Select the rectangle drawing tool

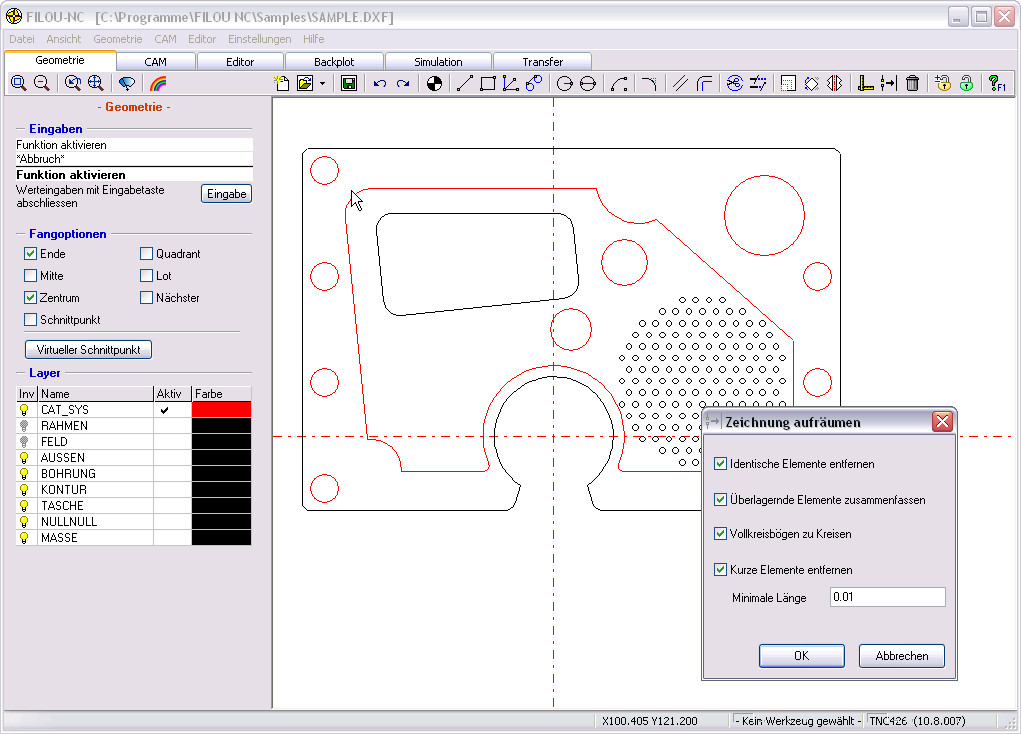tap(488, 84)
